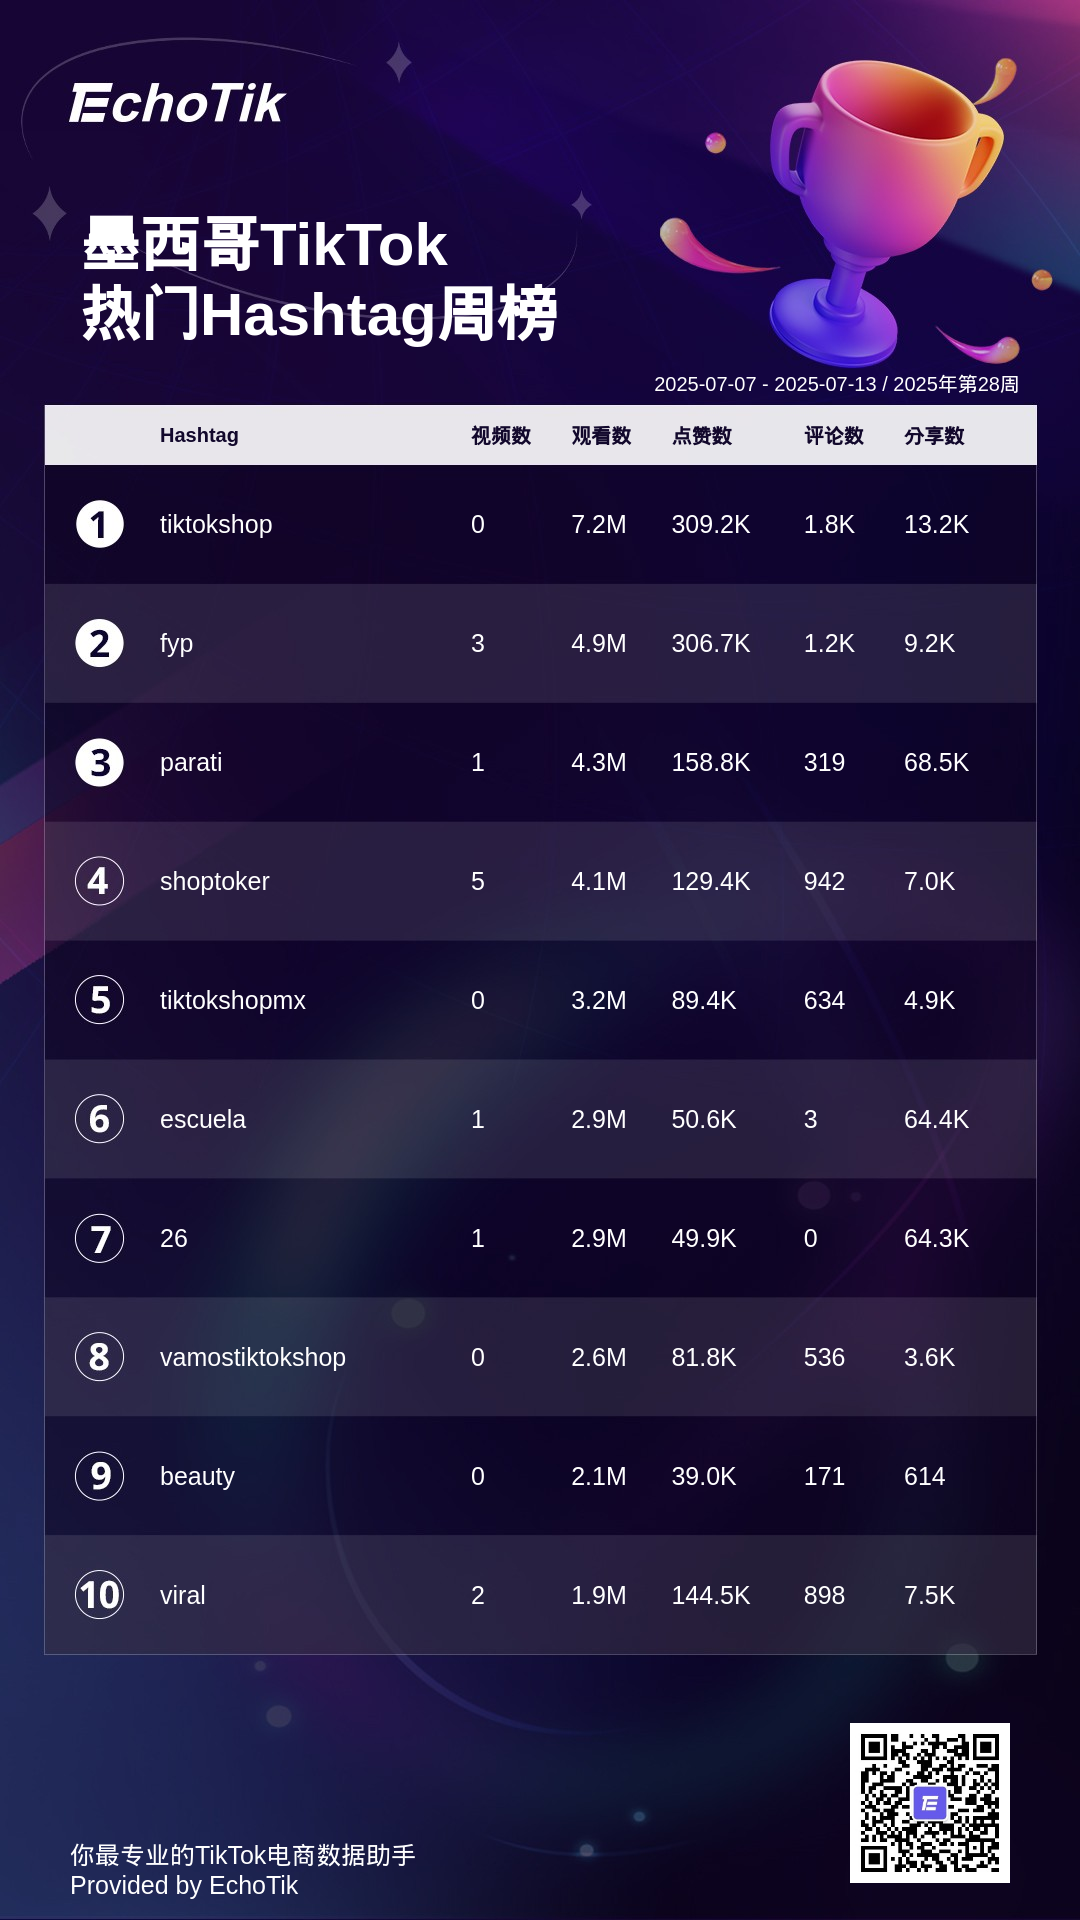The height and width of the screenshot is (1920, 1080).
Task: Click the Provided by EchoTik text
Action: (184, 1886)
